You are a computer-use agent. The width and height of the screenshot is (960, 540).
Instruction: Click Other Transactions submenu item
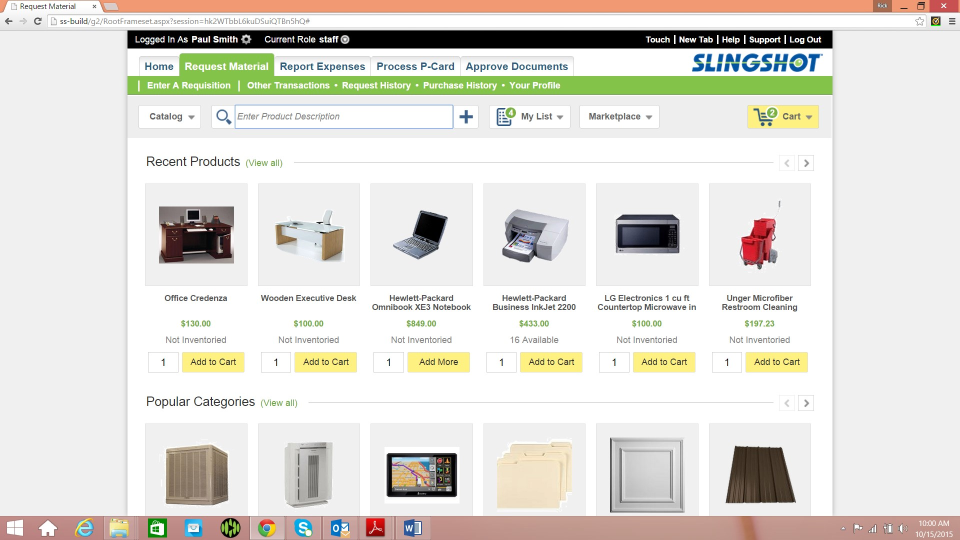coord(288,85)
